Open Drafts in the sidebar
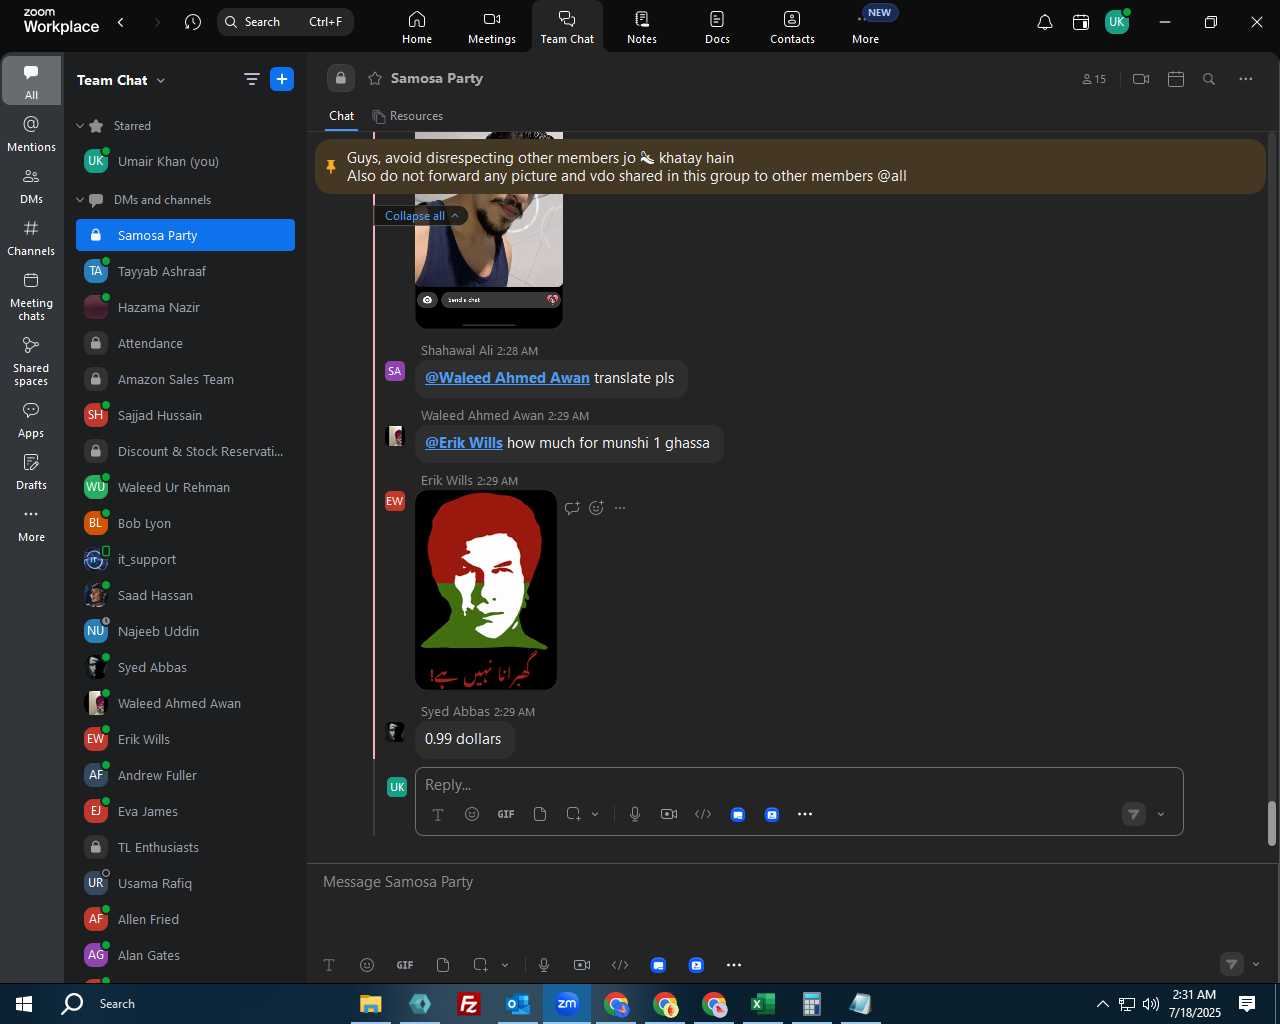1280x1024 pixels. [x=32, y=472]
